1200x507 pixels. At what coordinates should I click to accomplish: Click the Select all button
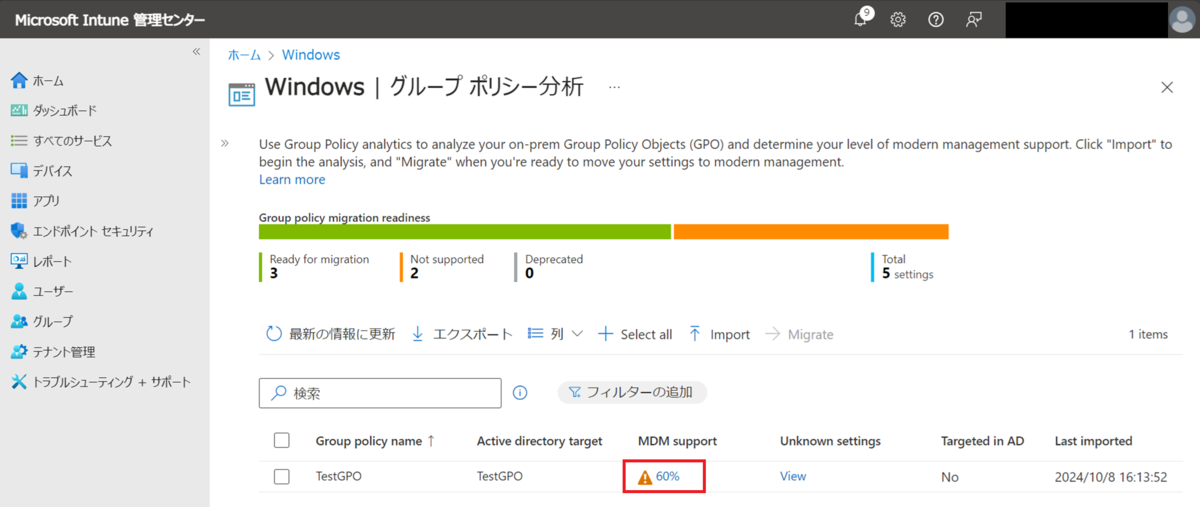635,334
